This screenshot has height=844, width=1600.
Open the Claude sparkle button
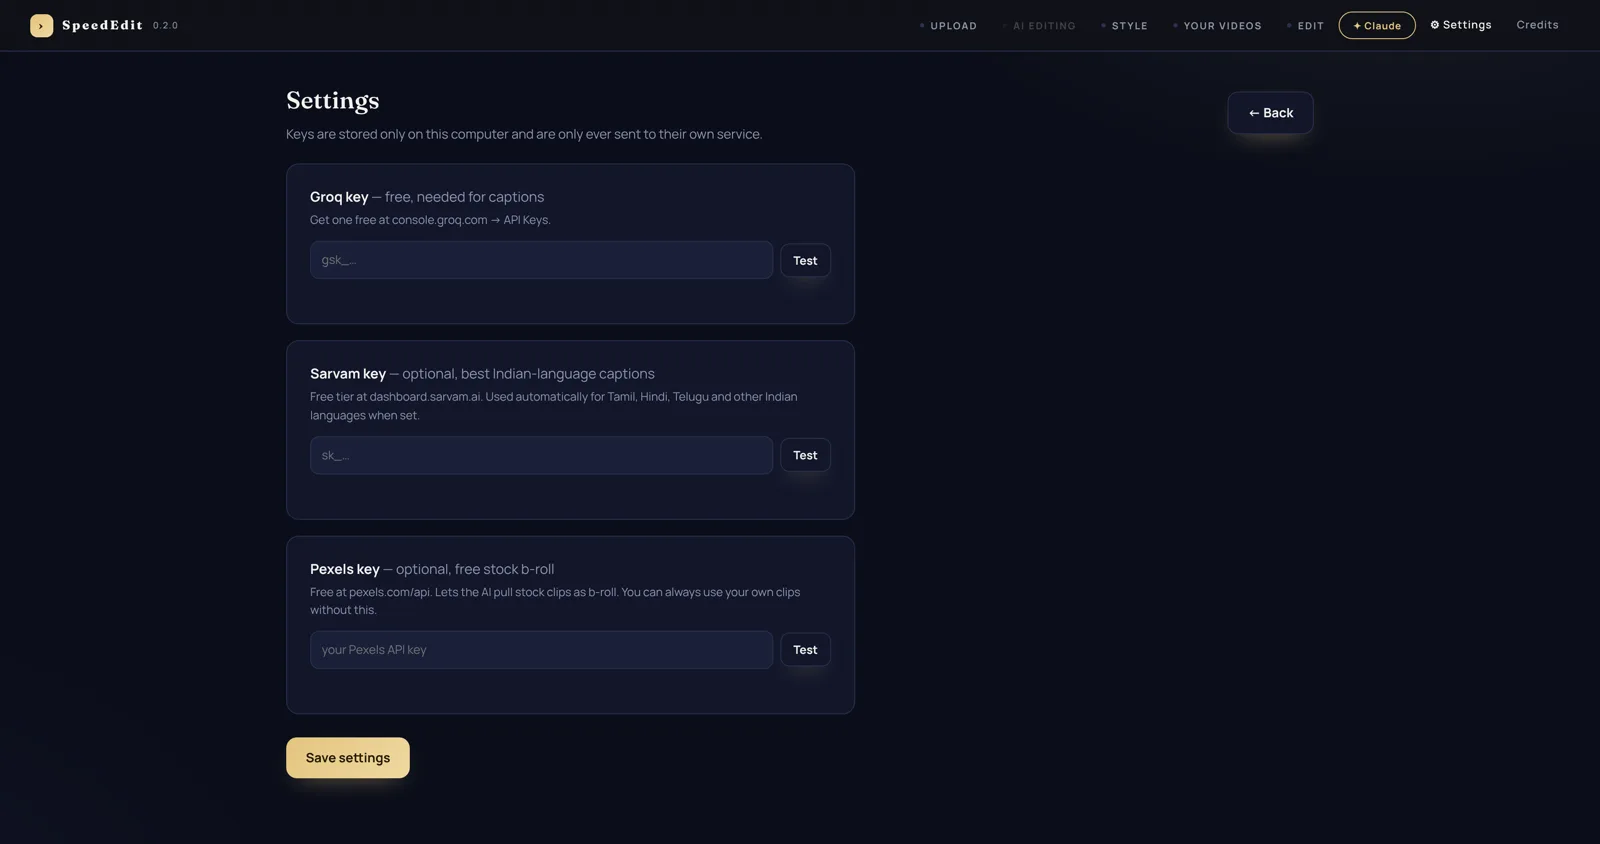(x=1377, y=25)
